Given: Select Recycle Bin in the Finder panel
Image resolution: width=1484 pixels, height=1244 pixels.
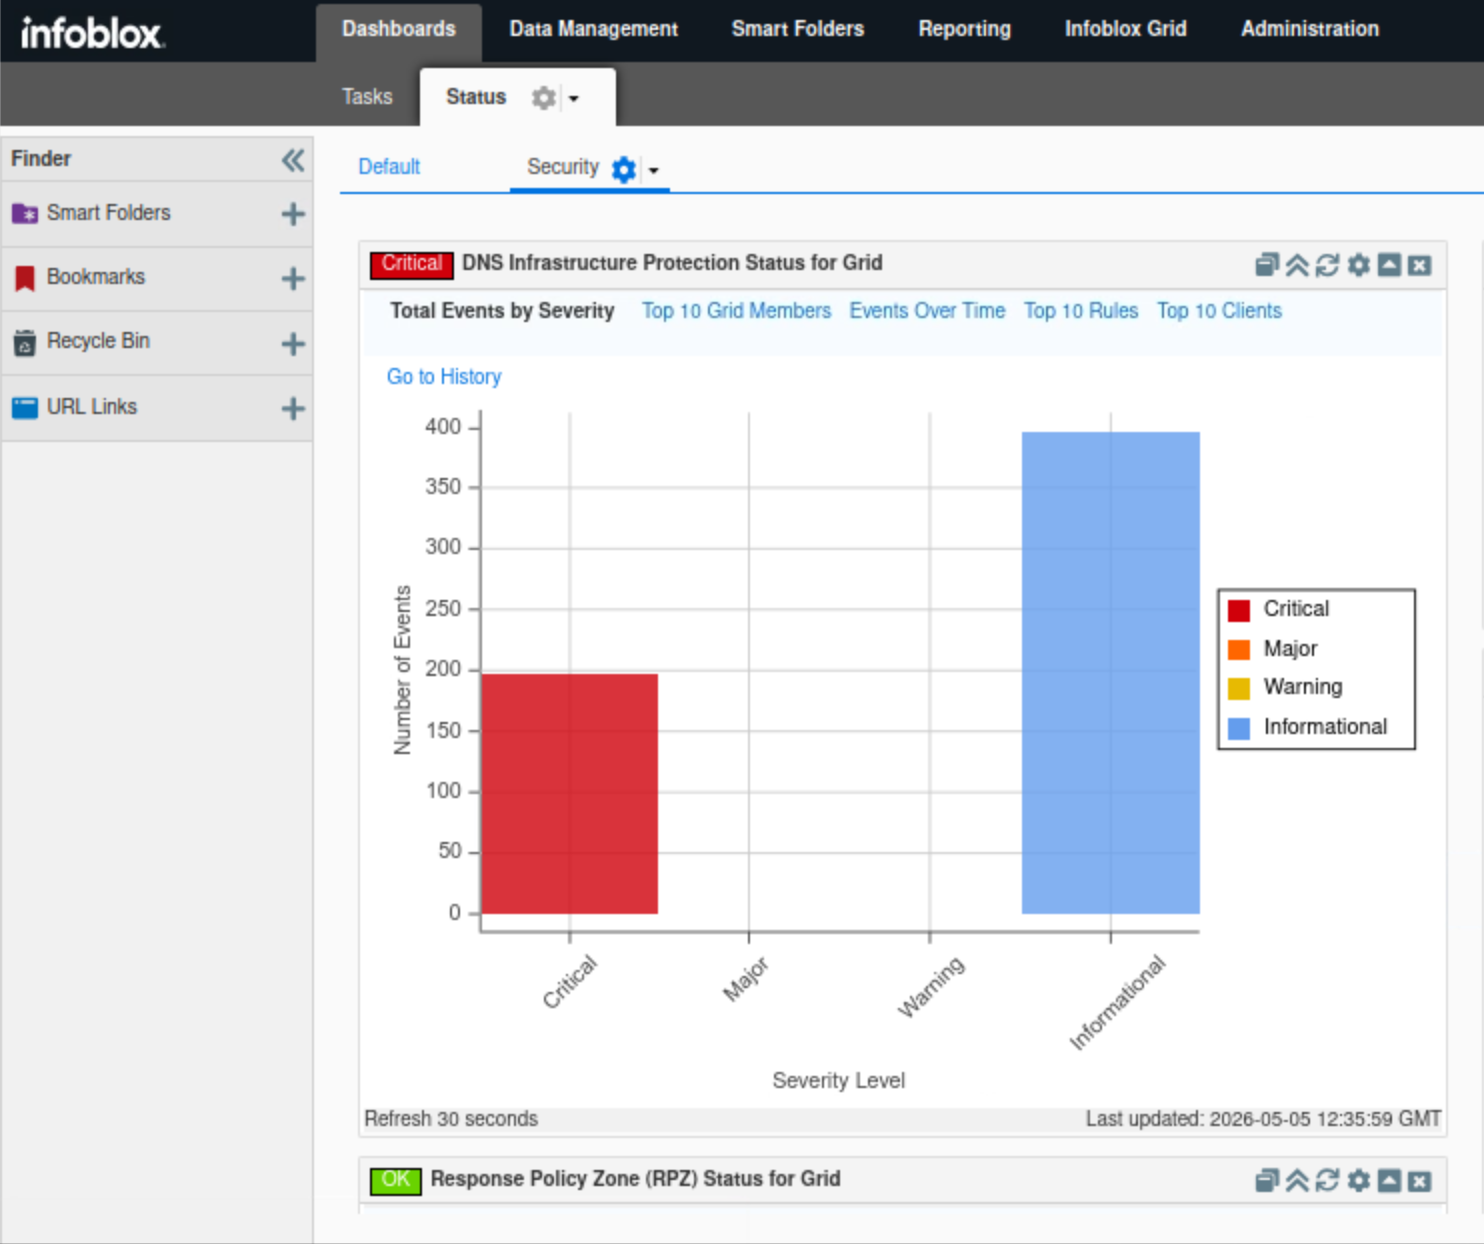Looking at the screenshot, I should (98, 341).
